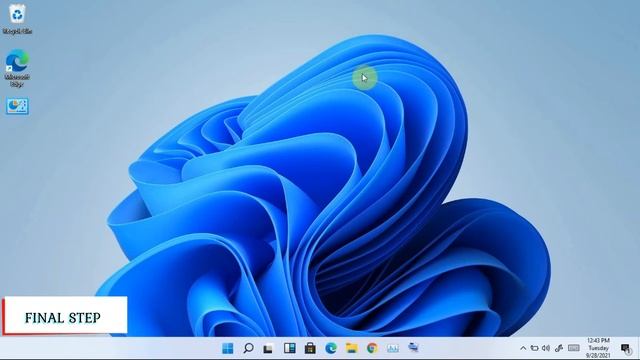Open the chart-graph app on taskbar
640x360 pixels.
click(x=393, y=348)
